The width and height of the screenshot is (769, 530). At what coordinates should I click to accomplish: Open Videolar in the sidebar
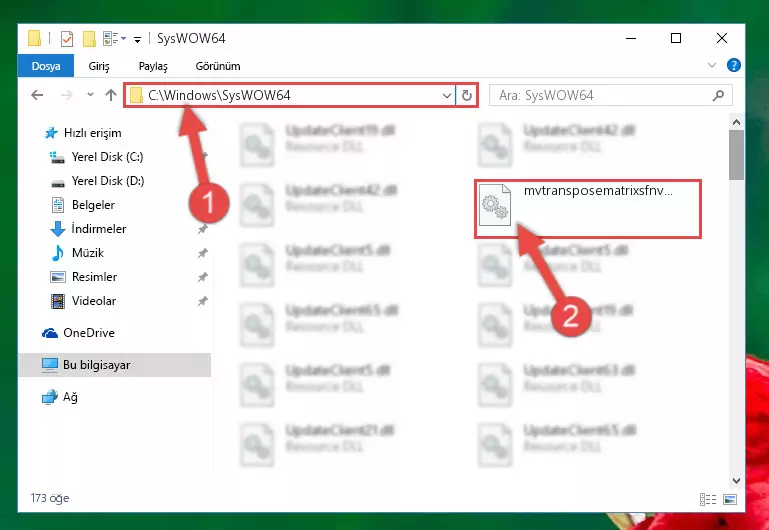point(94,301)
